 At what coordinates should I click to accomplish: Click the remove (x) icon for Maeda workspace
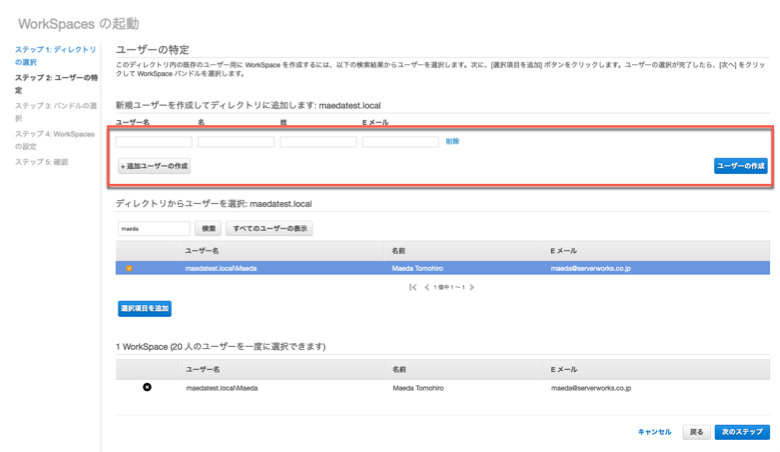[147, 387]
